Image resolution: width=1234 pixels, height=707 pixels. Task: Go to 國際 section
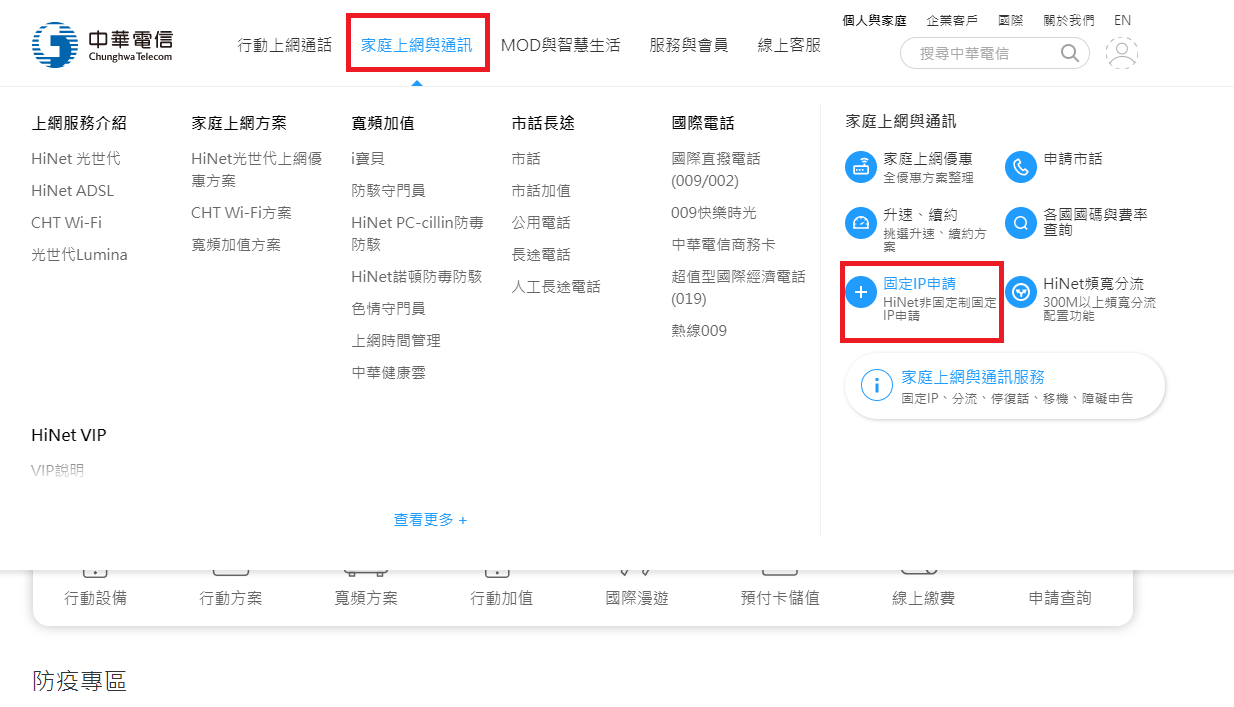click(1010, 20)
